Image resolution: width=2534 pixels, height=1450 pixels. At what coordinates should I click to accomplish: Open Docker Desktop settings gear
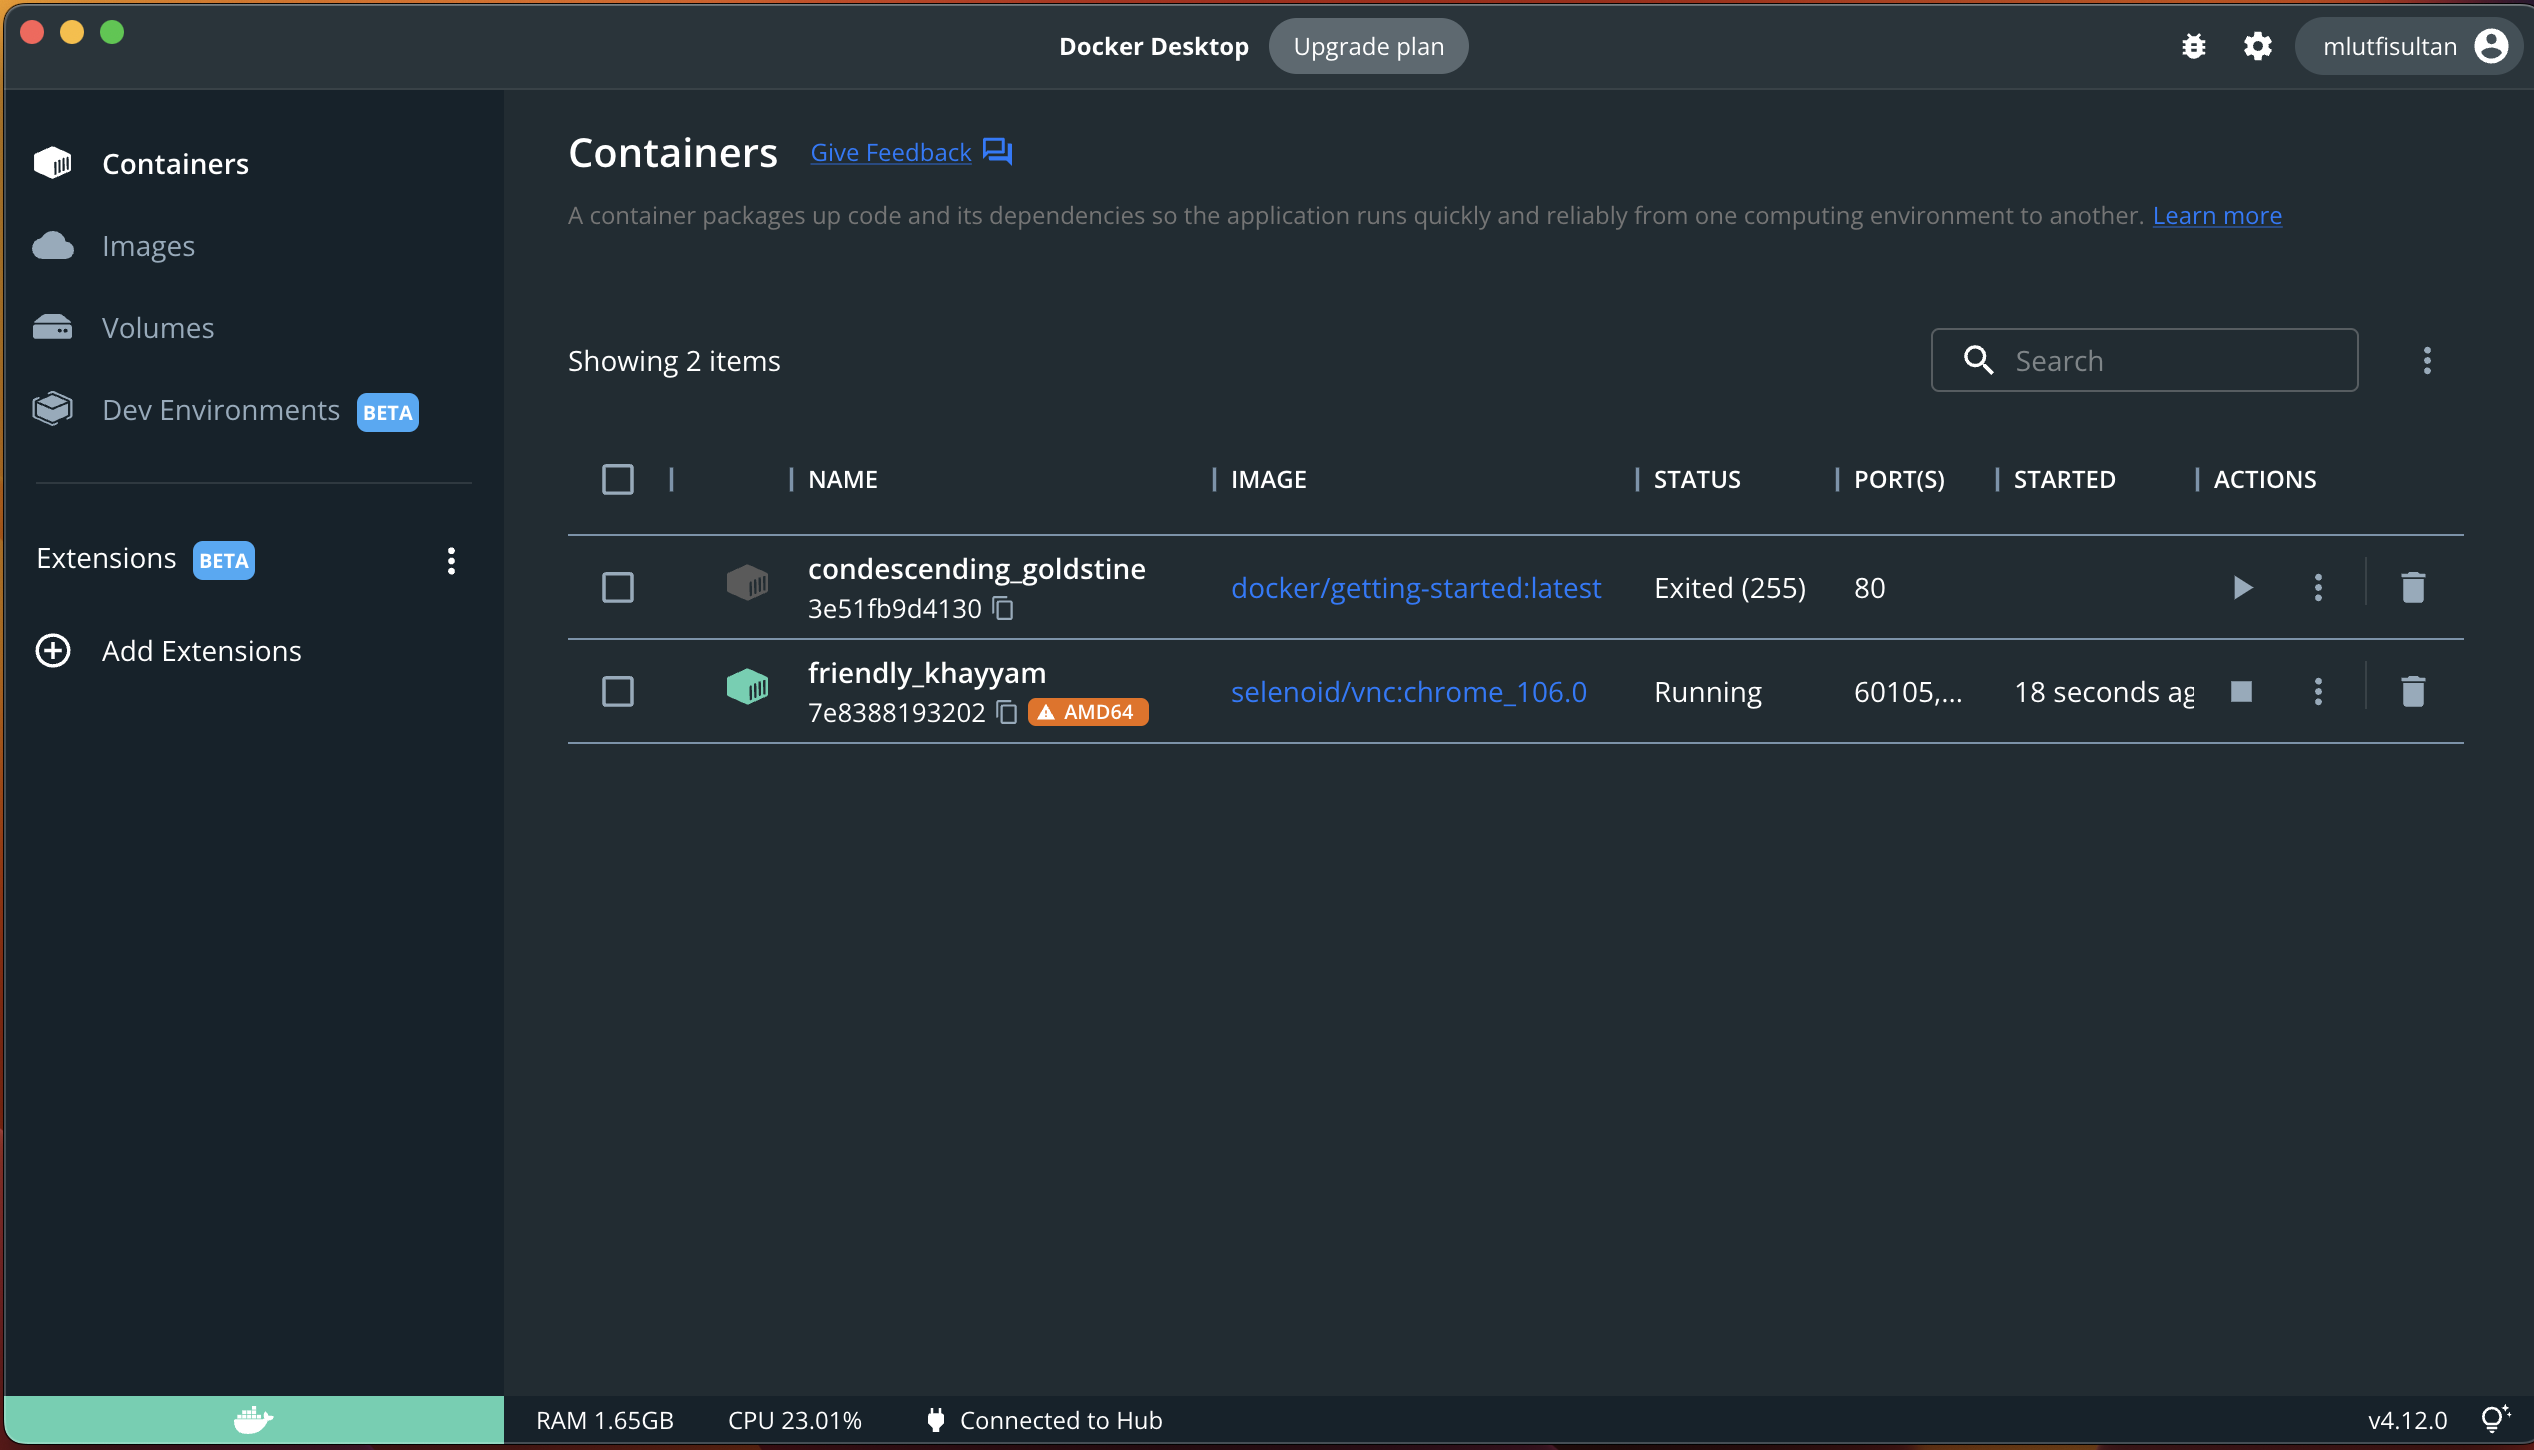2258,46
